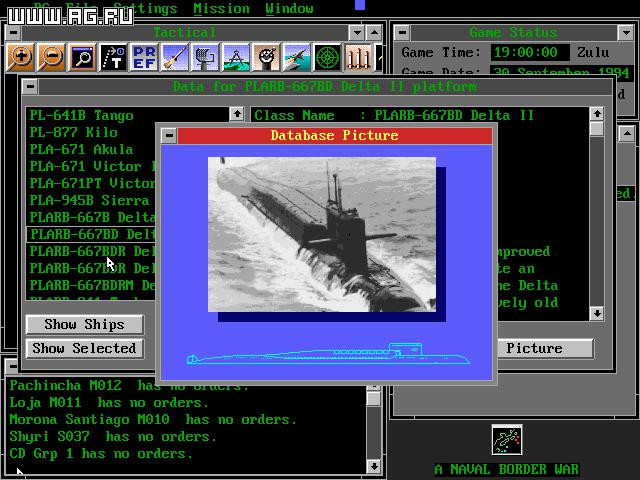Click the aircraft takeoff air operations icon
Viewport: 640px width, 480px height.
297,57
